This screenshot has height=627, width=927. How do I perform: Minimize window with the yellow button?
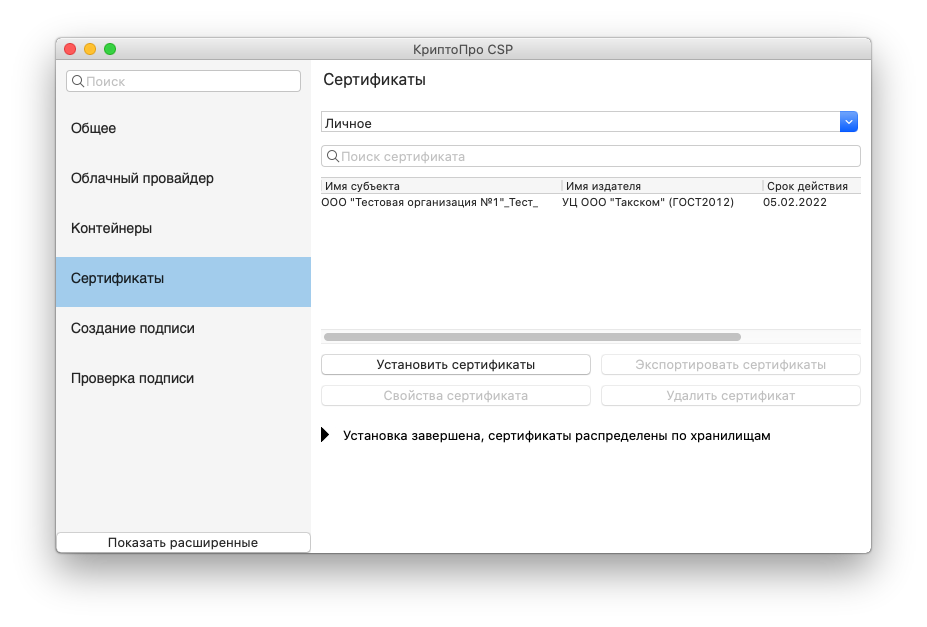click(x=90, y=49)
